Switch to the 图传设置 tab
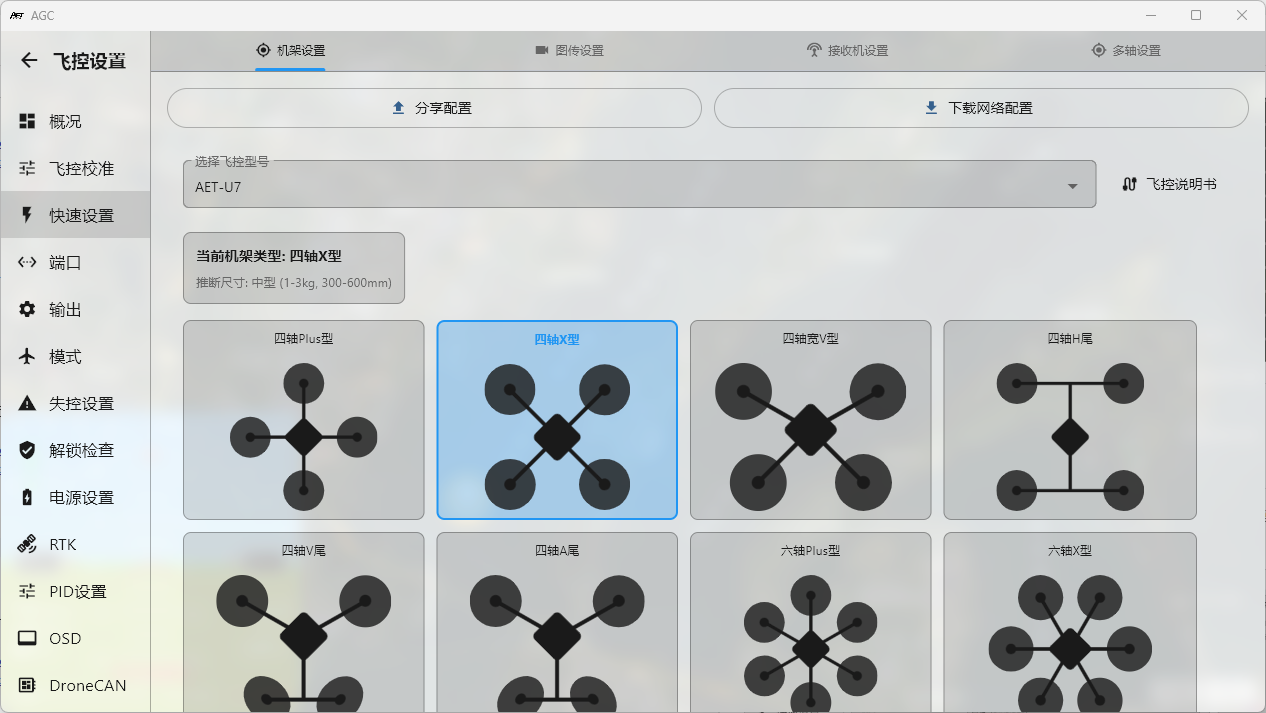The height and width of the screenshot is (713, 1266). pyautogui.click(x=569, y=51)
